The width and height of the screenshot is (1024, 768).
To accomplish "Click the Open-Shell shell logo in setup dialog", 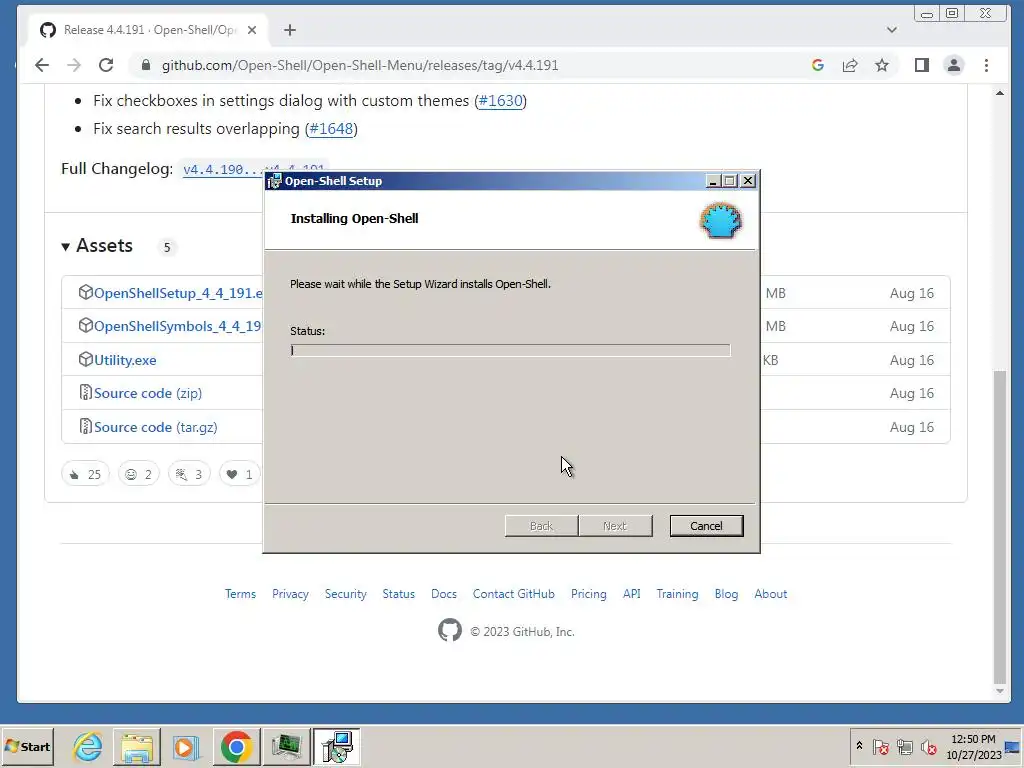I will (720, 220).
